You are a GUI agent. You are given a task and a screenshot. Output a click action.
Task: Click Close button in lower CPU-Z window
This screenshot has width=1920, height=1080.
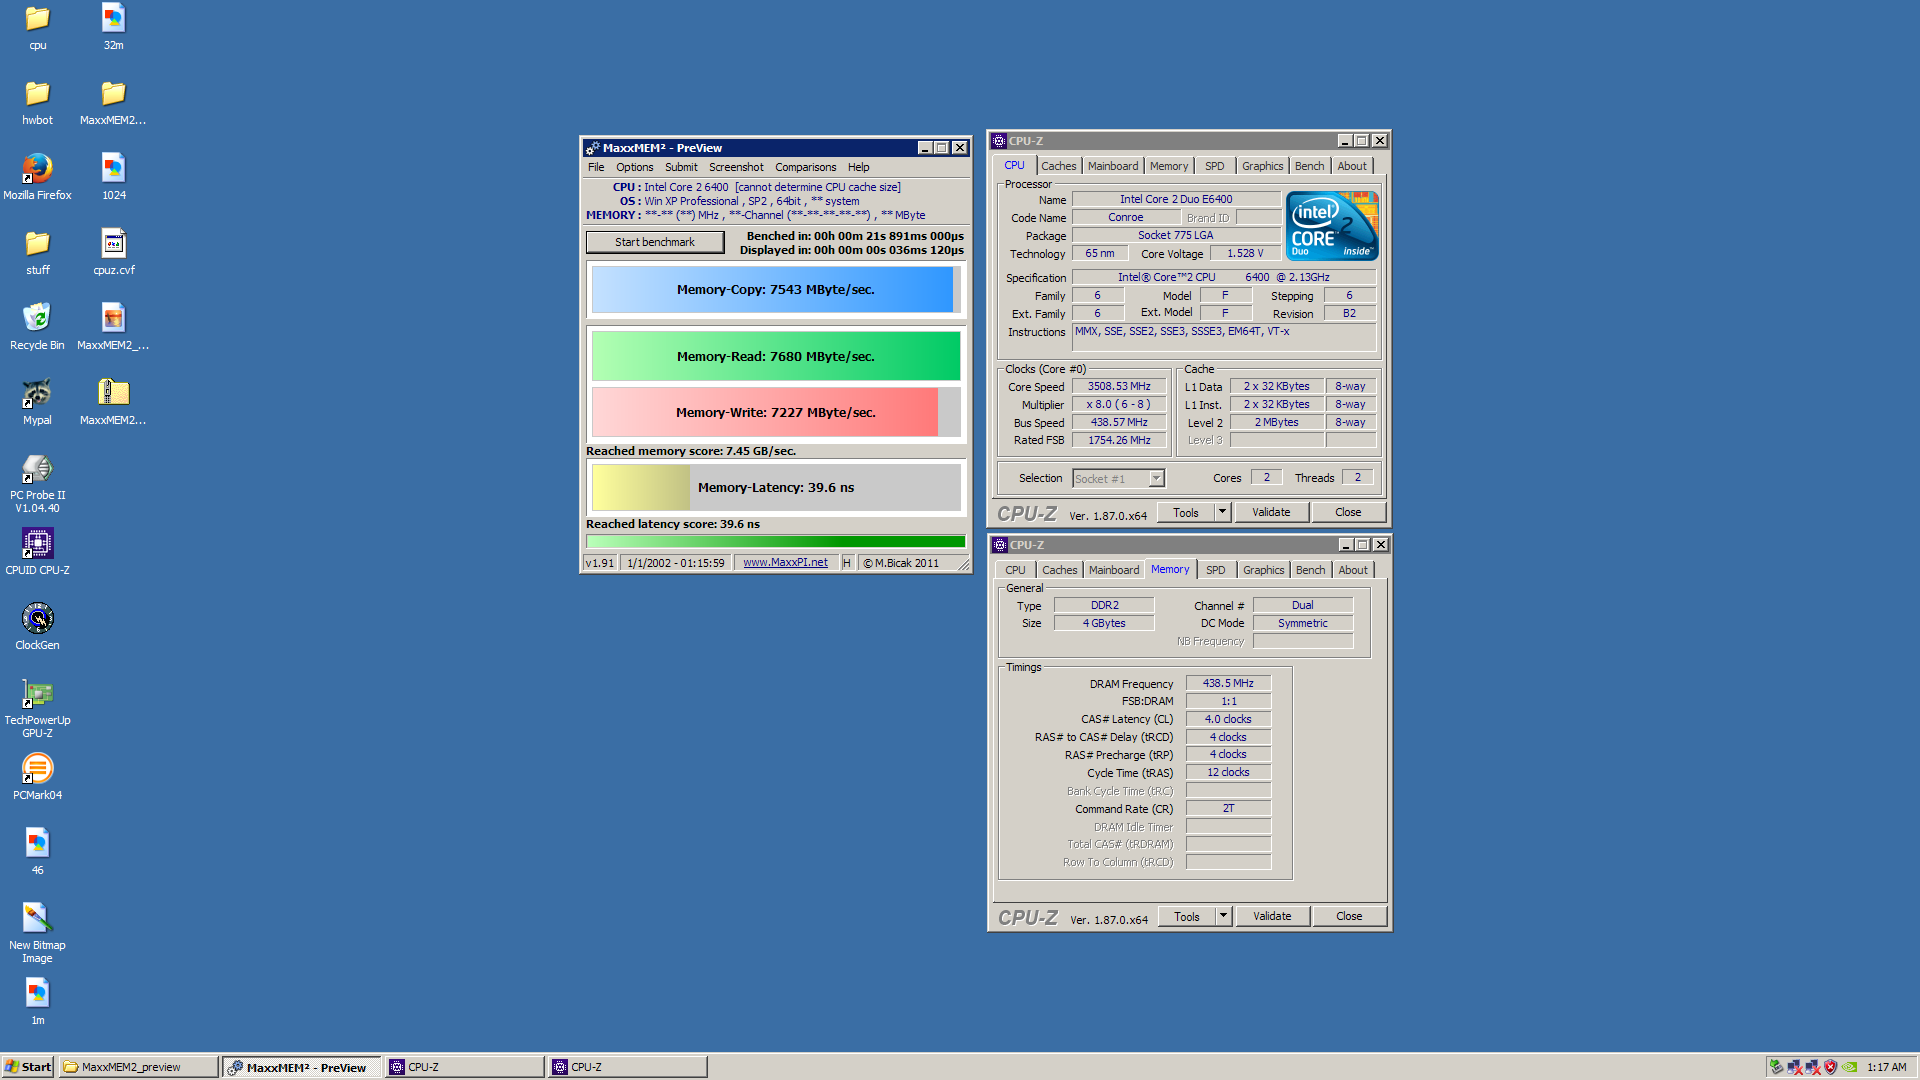point(1349,916)
